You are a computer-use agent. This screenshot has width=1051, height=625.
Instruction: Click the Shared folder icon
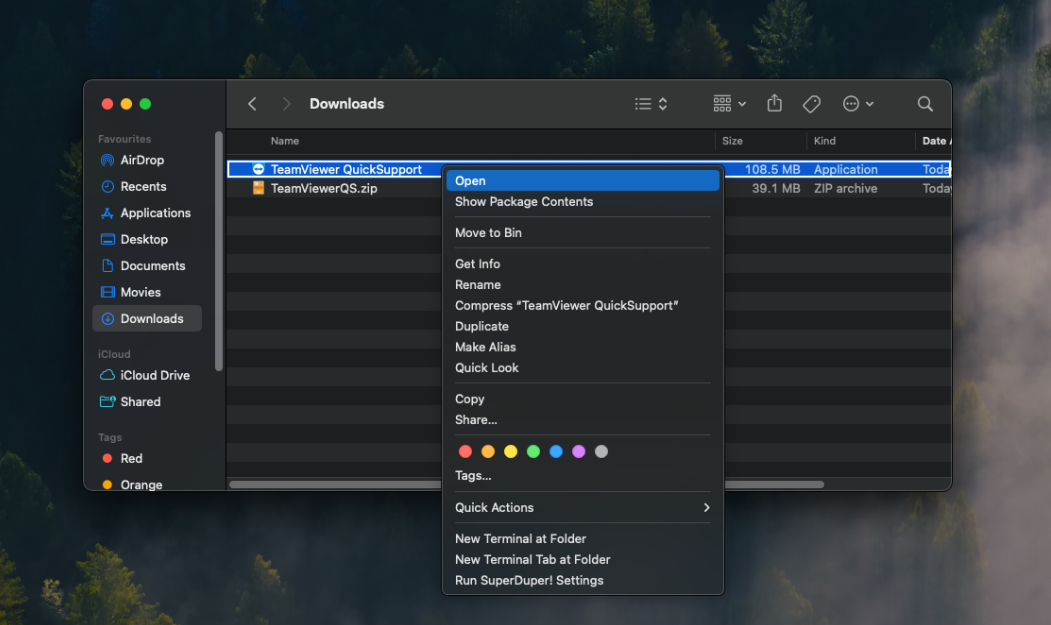(107, 402)
